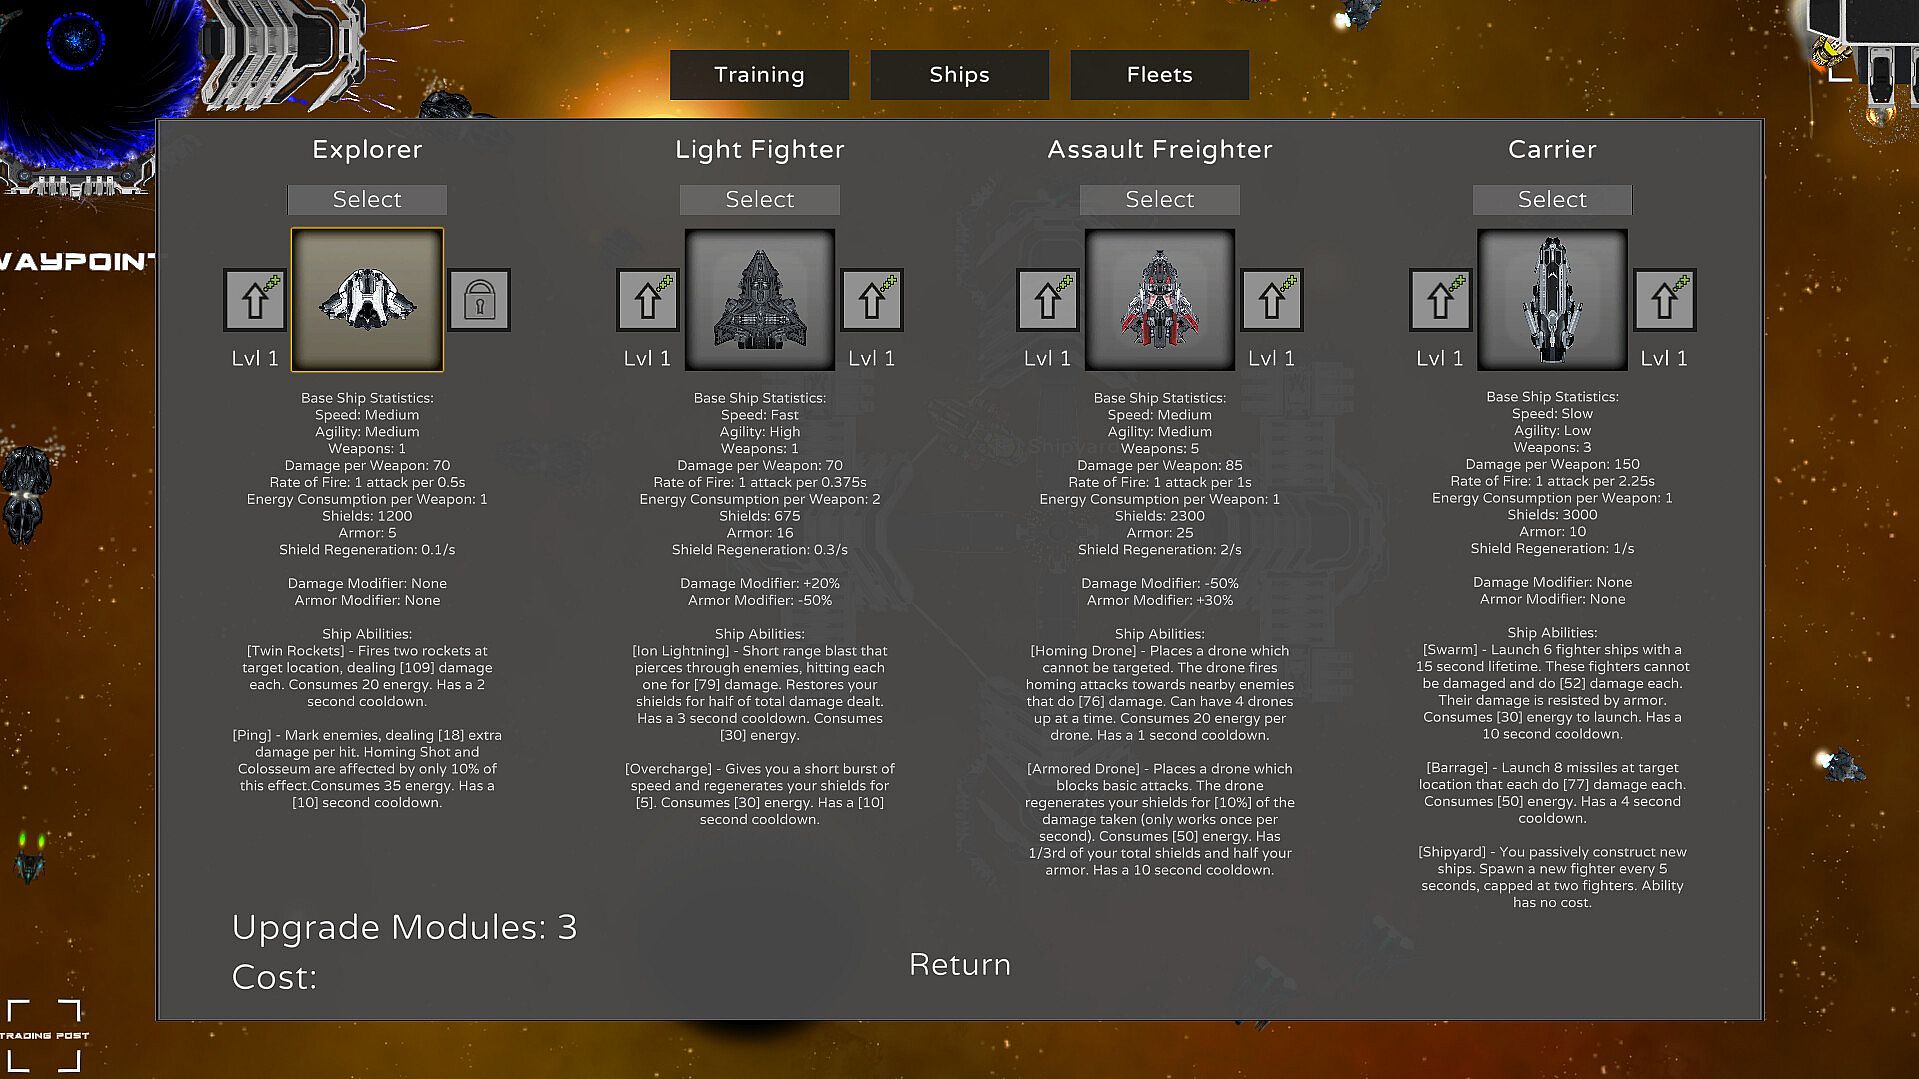The width and height of the screenshot is (1919, 1079).
Task: Click the Explorer title heading
Action: tap(367, 149)
